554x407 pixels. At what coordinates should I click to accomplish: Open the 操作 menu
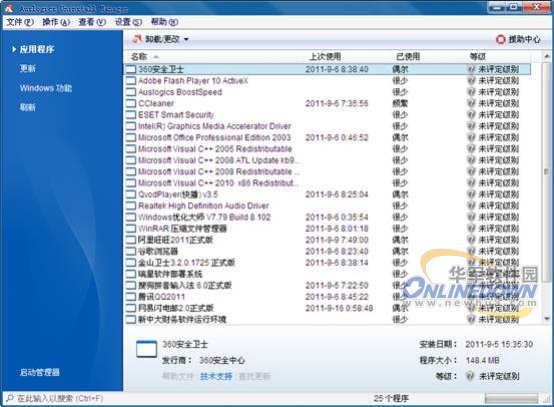(56, 22)
